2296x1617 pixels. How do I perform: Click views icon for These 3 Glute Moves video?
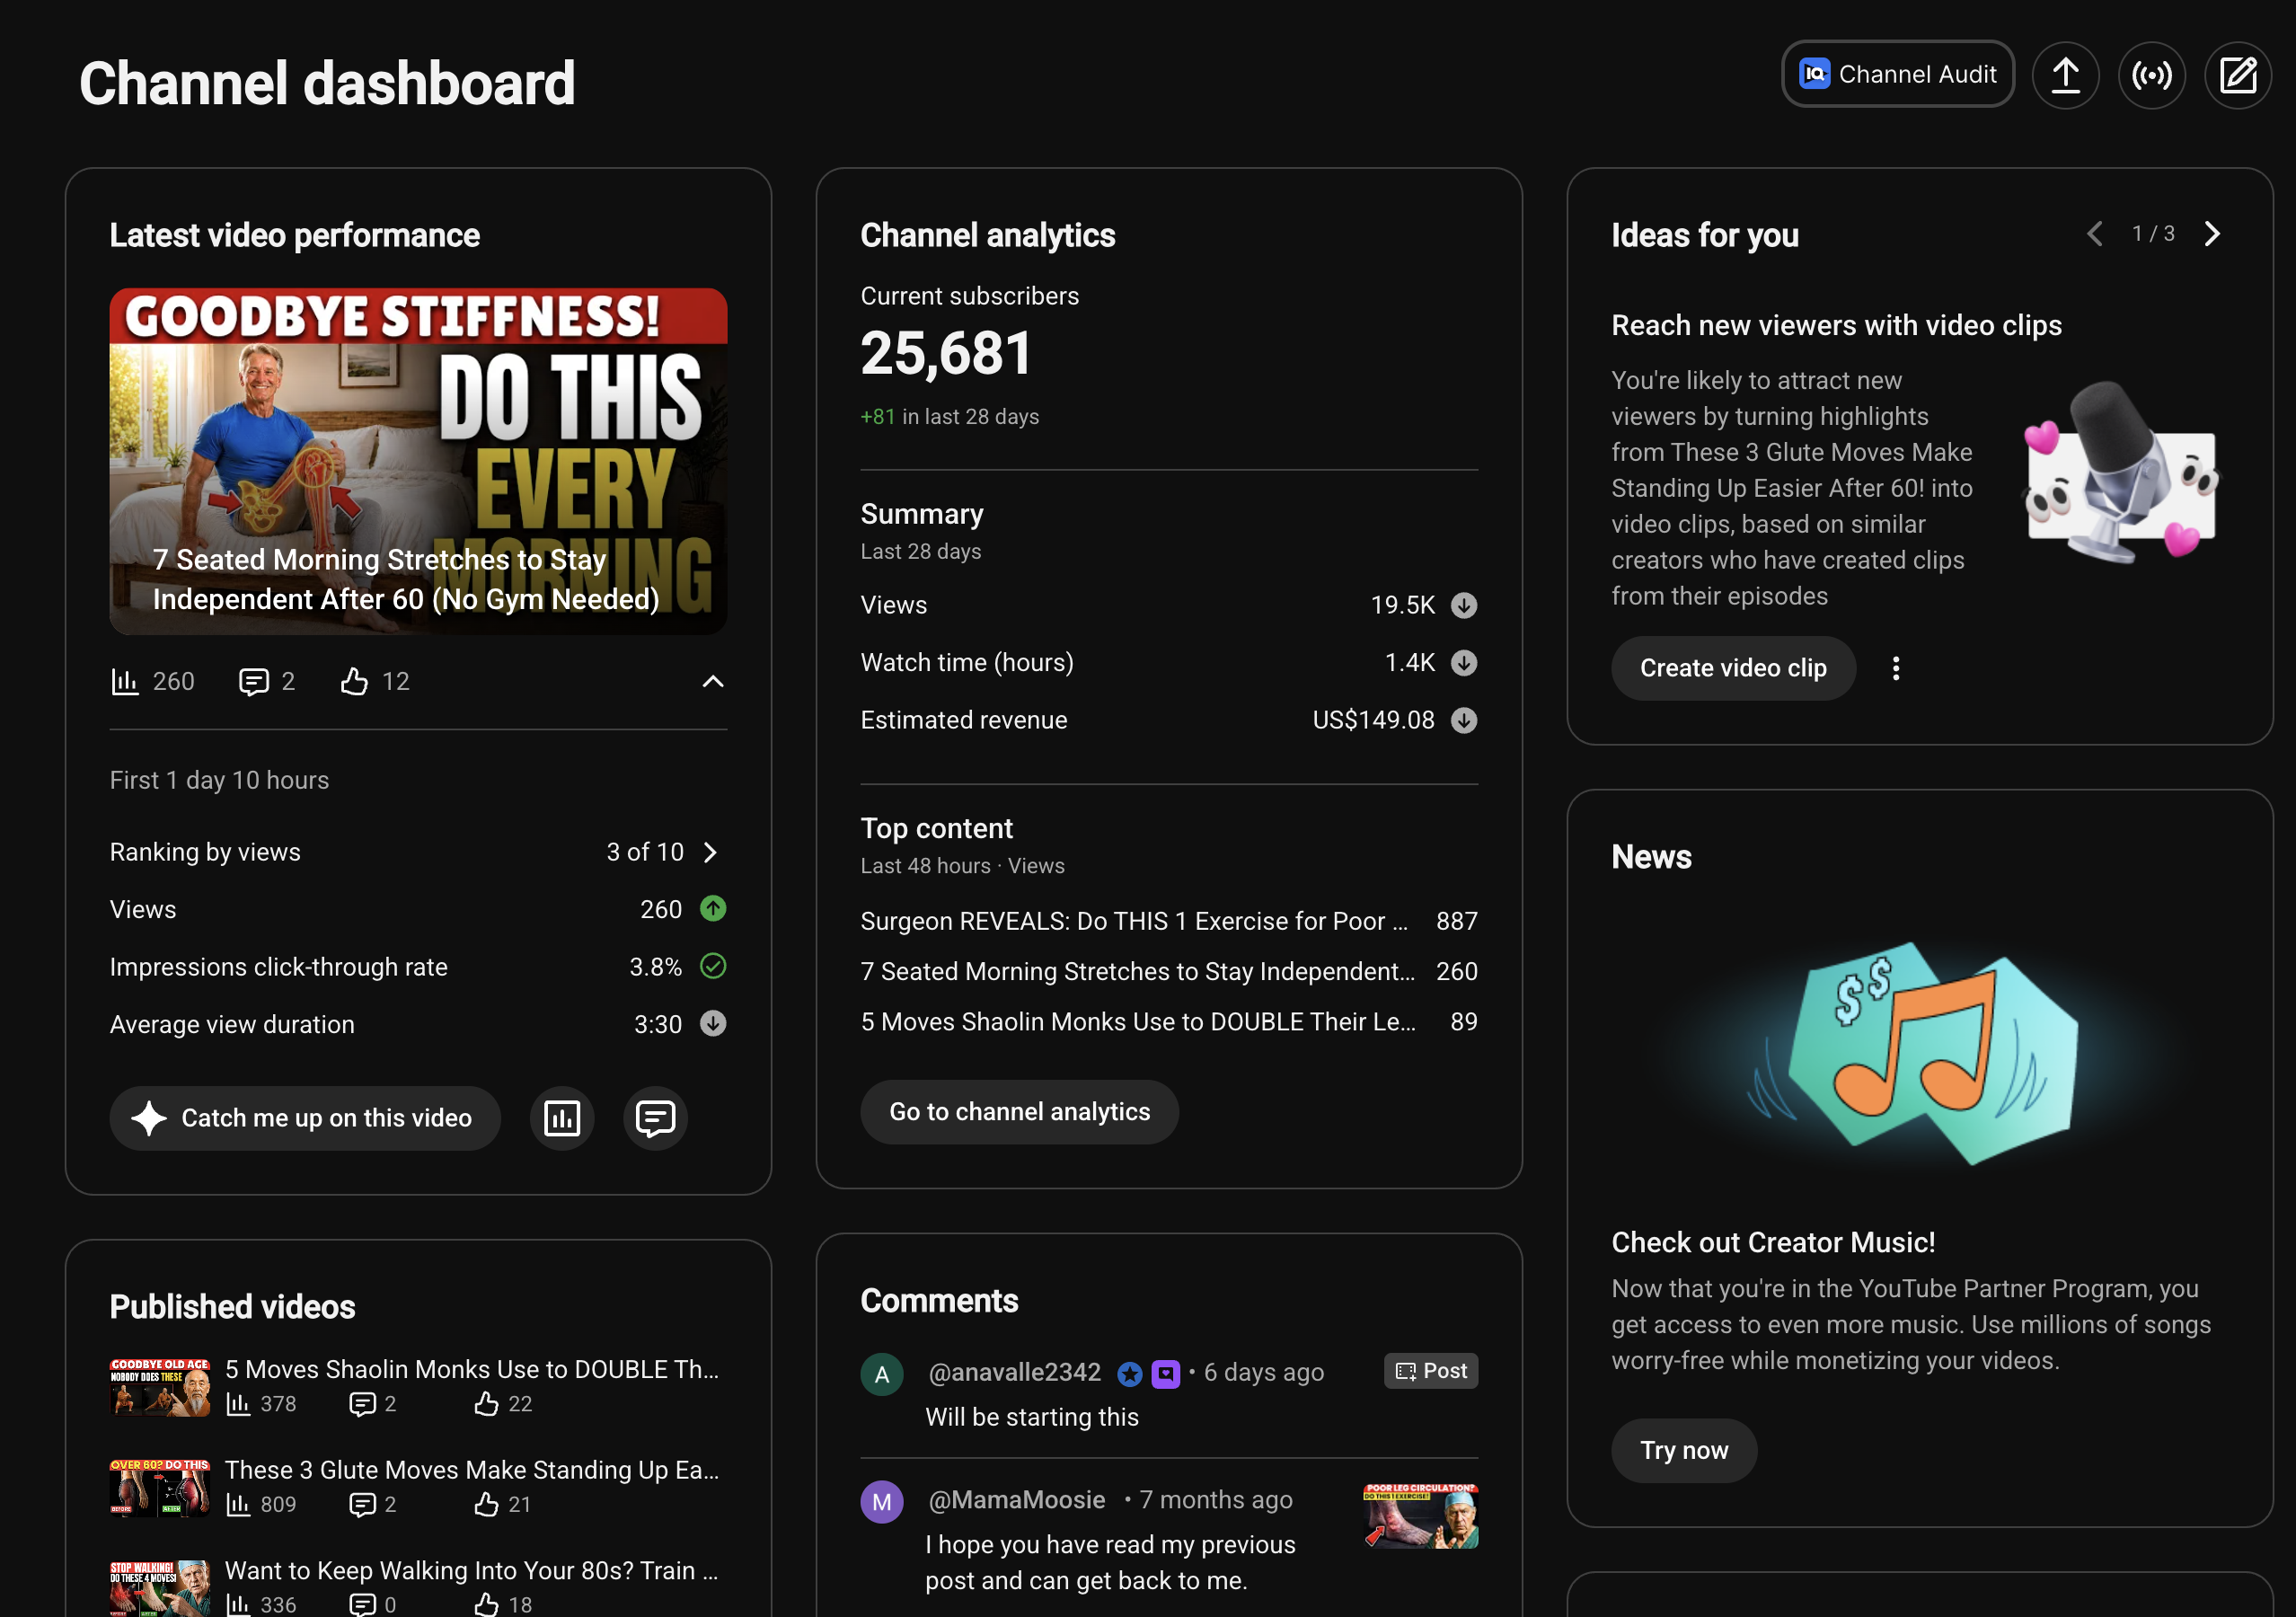pos(238,1504)
